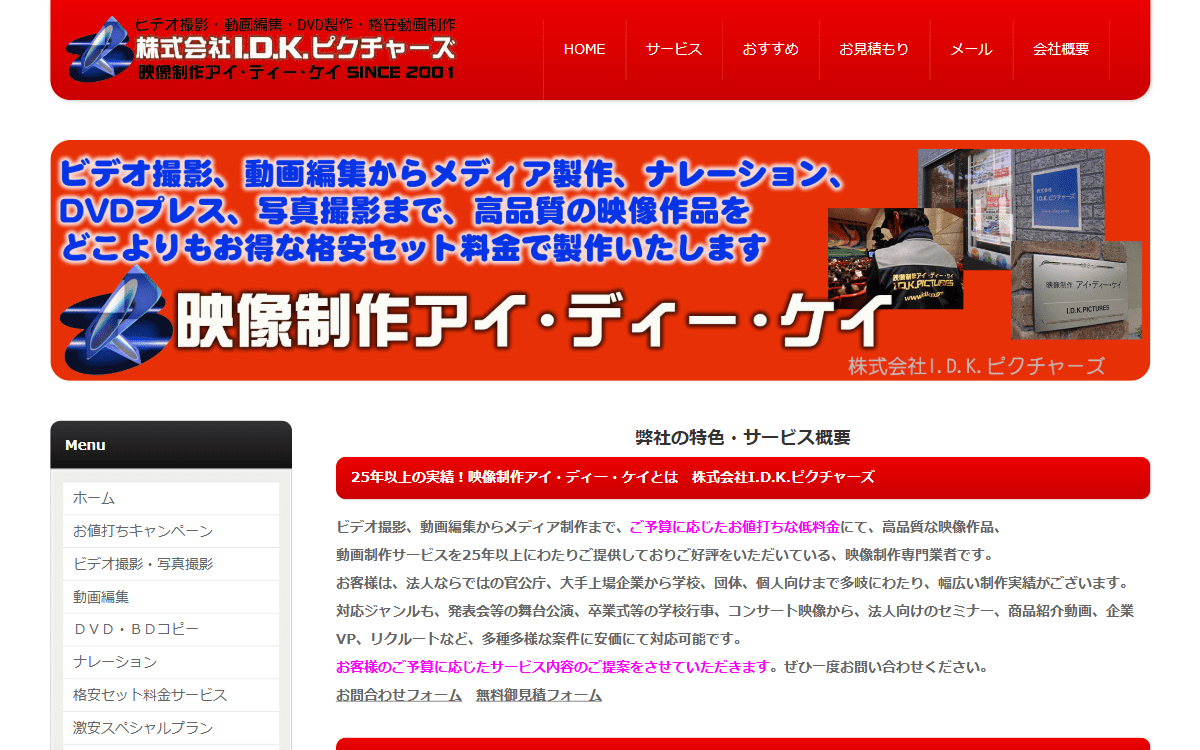This screenshot has width=1200, height=750.
Task: Open the HOME navigation item
Action: pyautogui.click(x=585, y=49)
